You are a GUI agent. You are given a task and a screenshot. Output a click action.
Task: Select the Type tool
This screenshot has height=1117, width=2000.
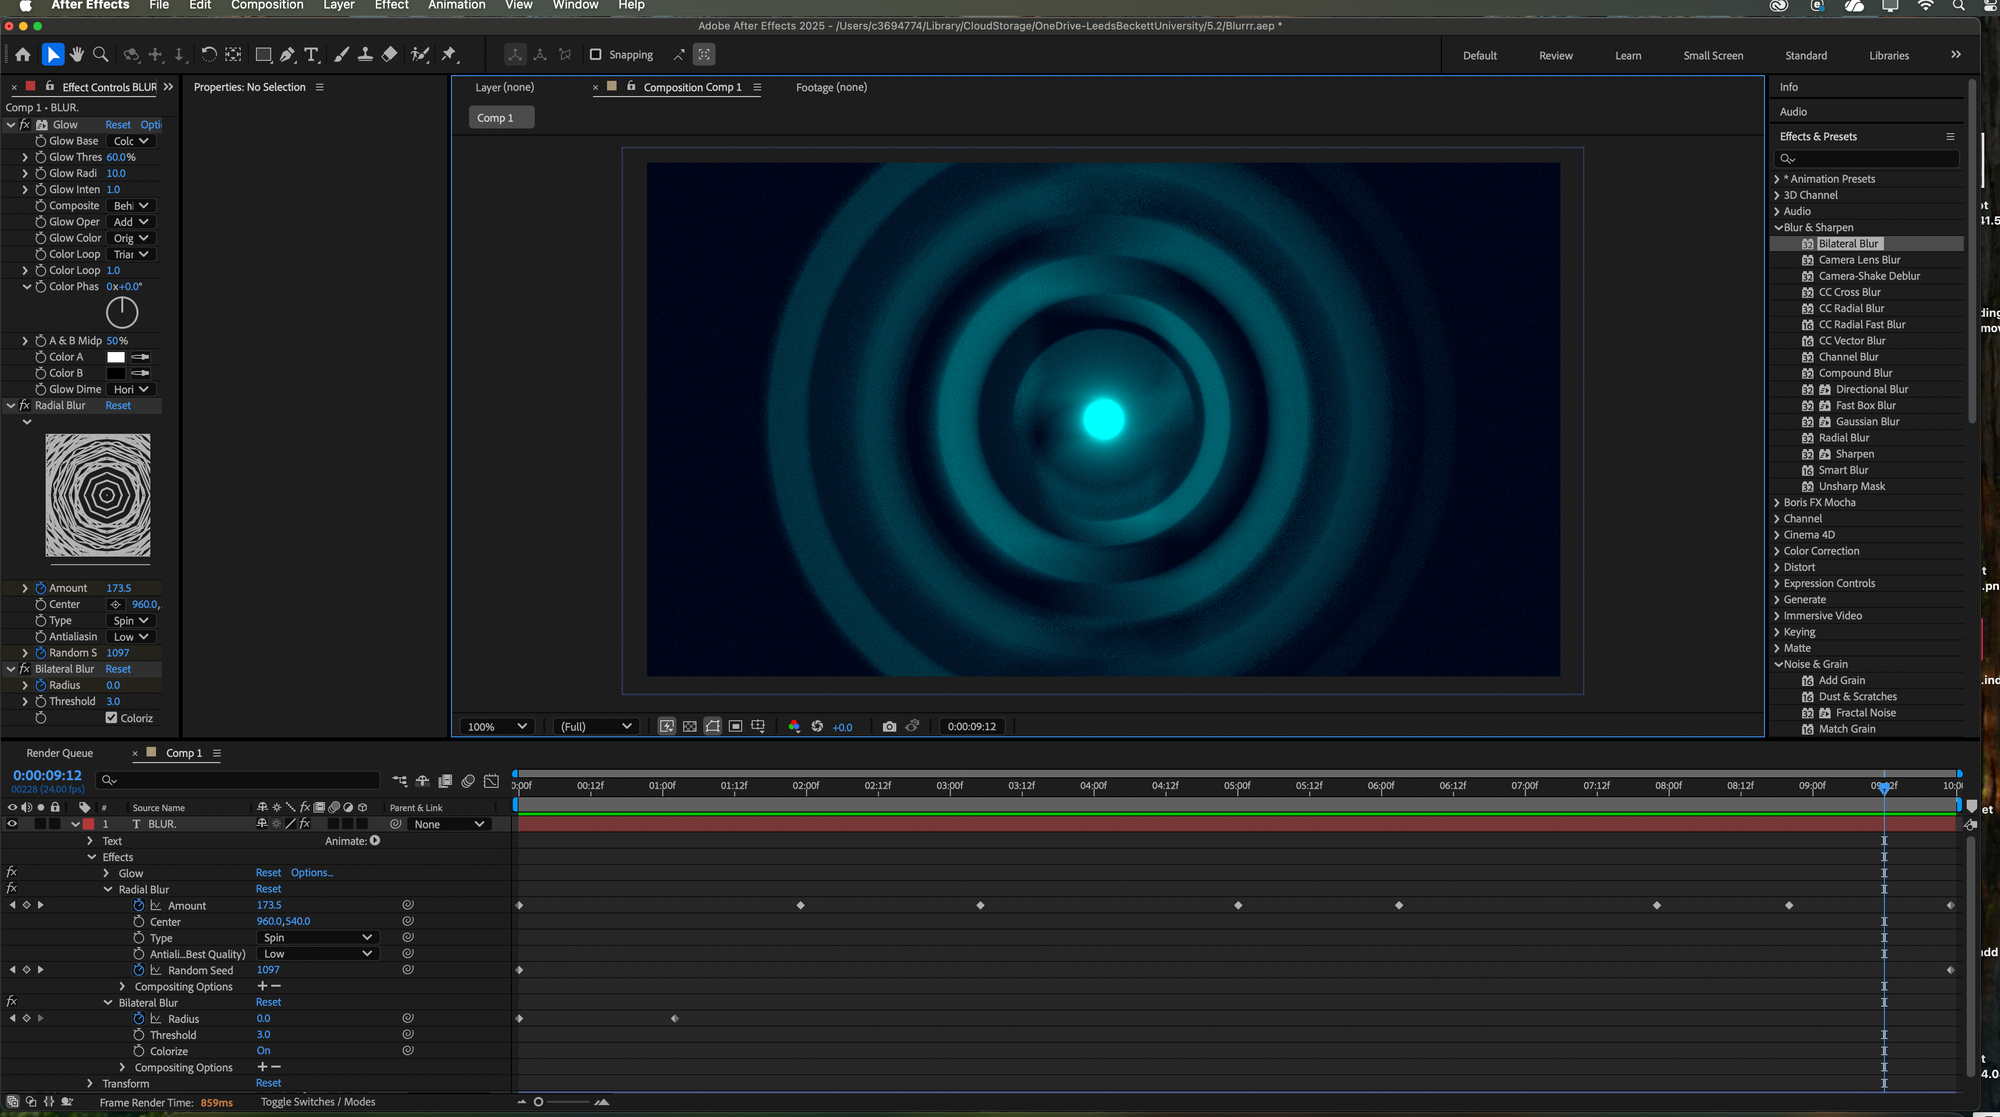(312, 55)
